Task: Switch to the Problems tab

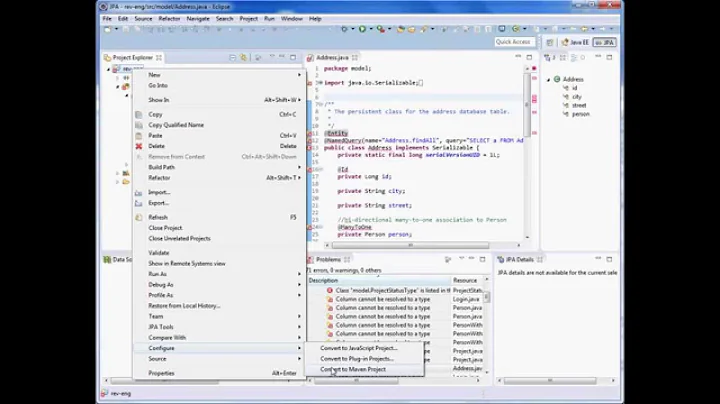Action: [x=328, y=260]
